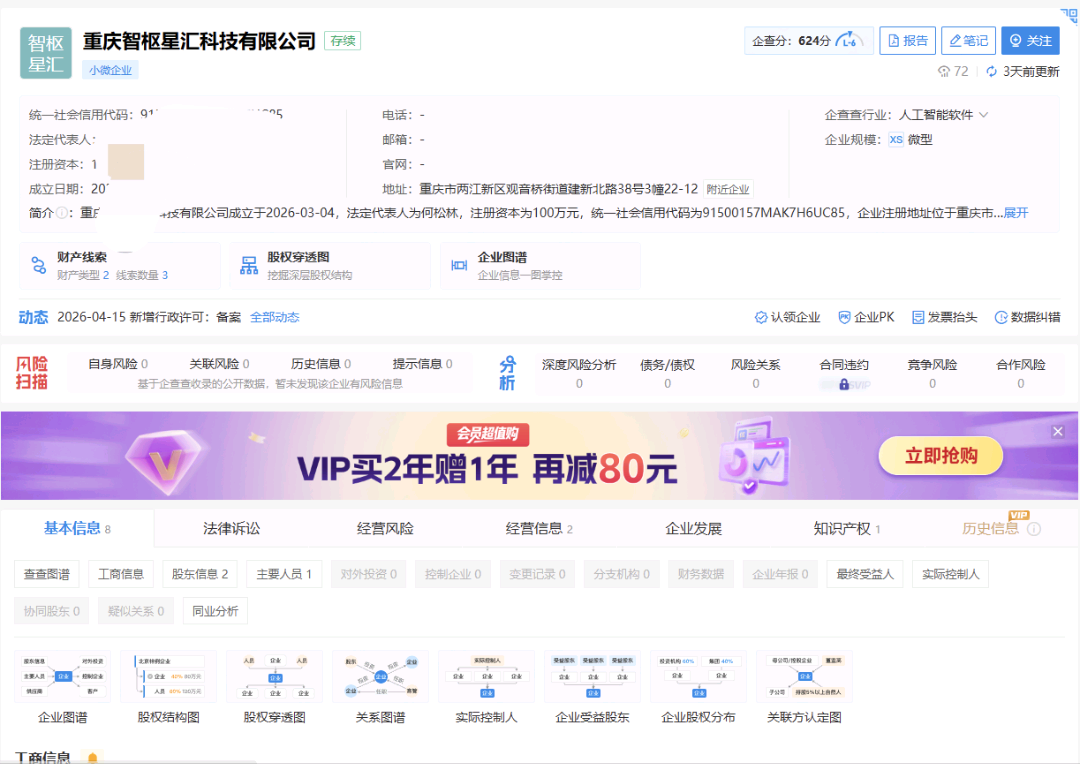
Task: Select the 股东信息 2 sub-tab
Action: coord(200,574)
